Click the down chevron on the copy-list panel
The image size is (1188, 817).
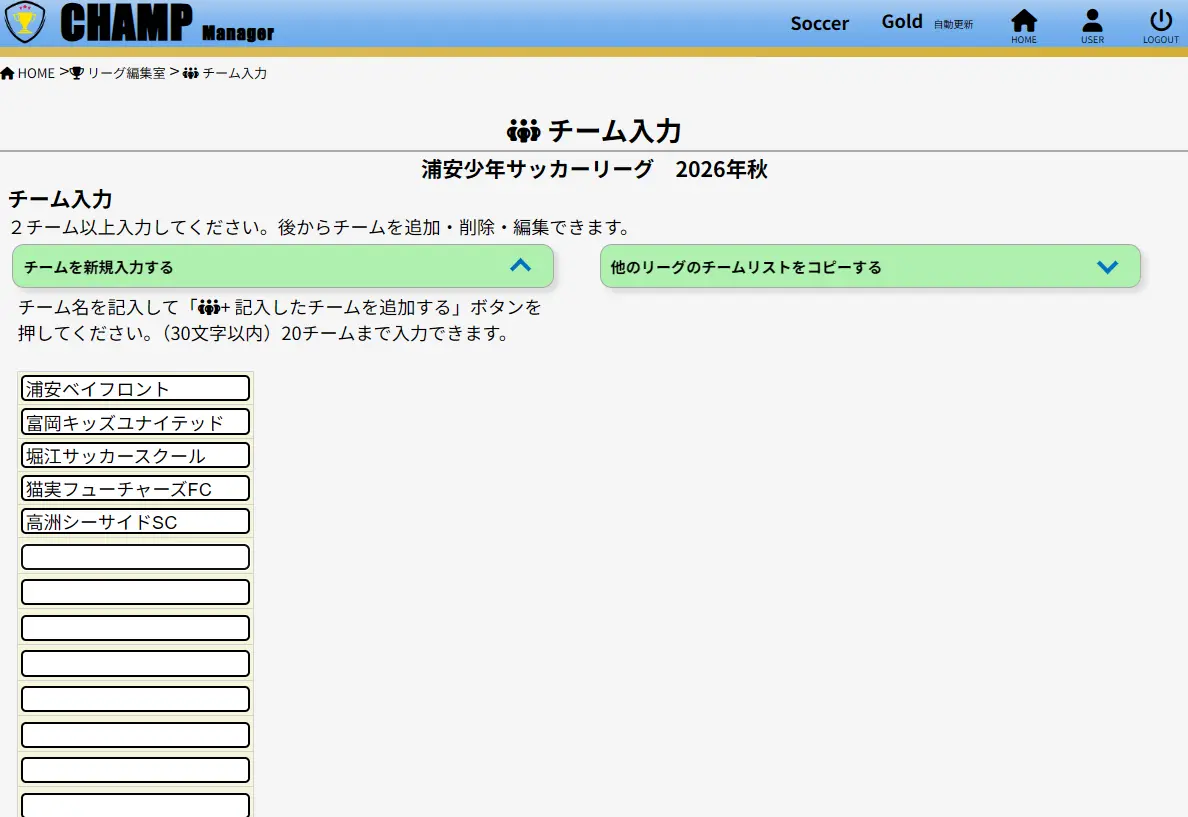click(1108, 267)
